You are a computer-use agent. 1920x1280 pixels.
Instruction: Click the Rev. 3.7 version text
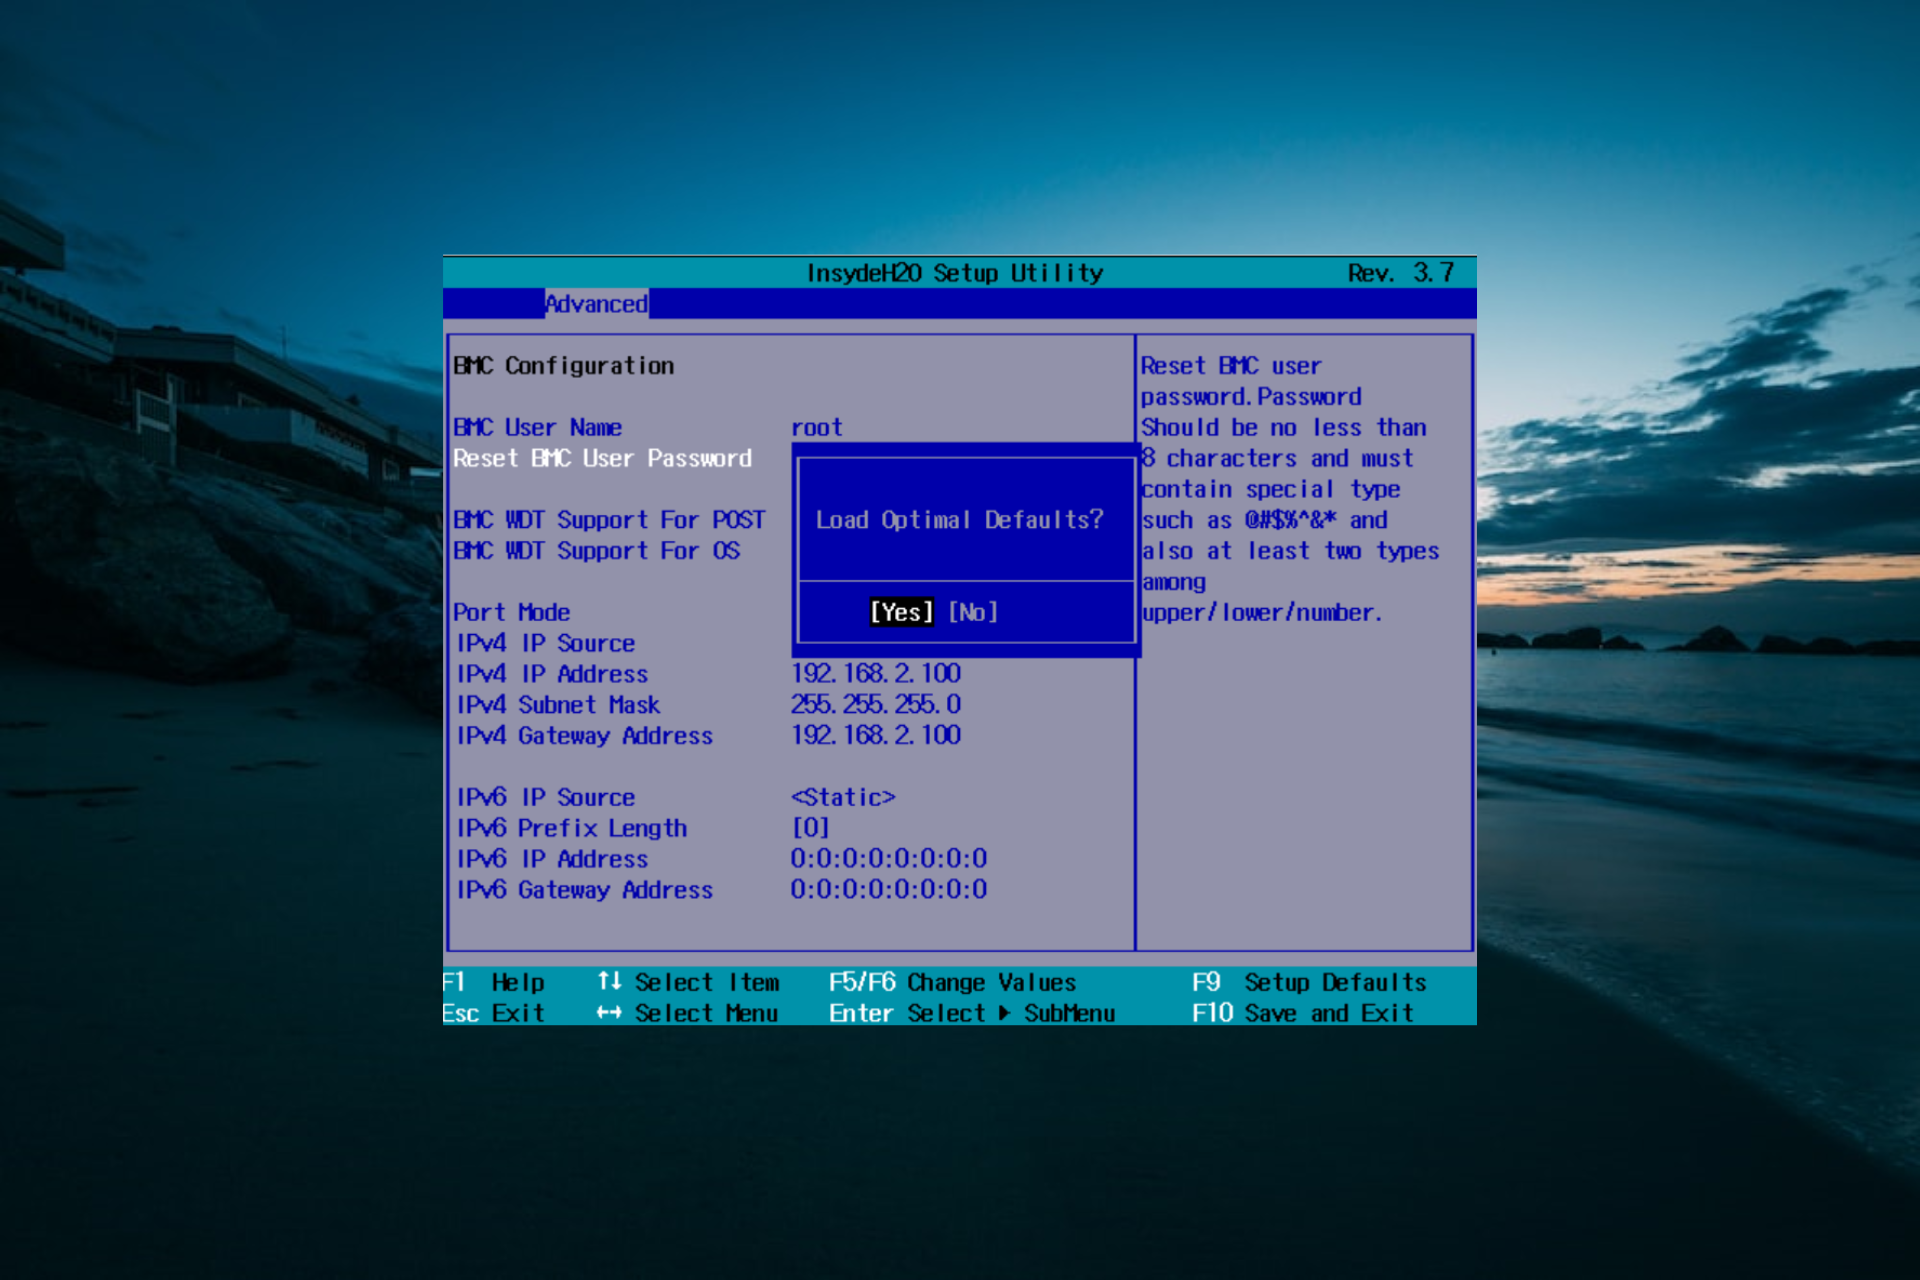pyautogui.click(x=1401, y=273)
